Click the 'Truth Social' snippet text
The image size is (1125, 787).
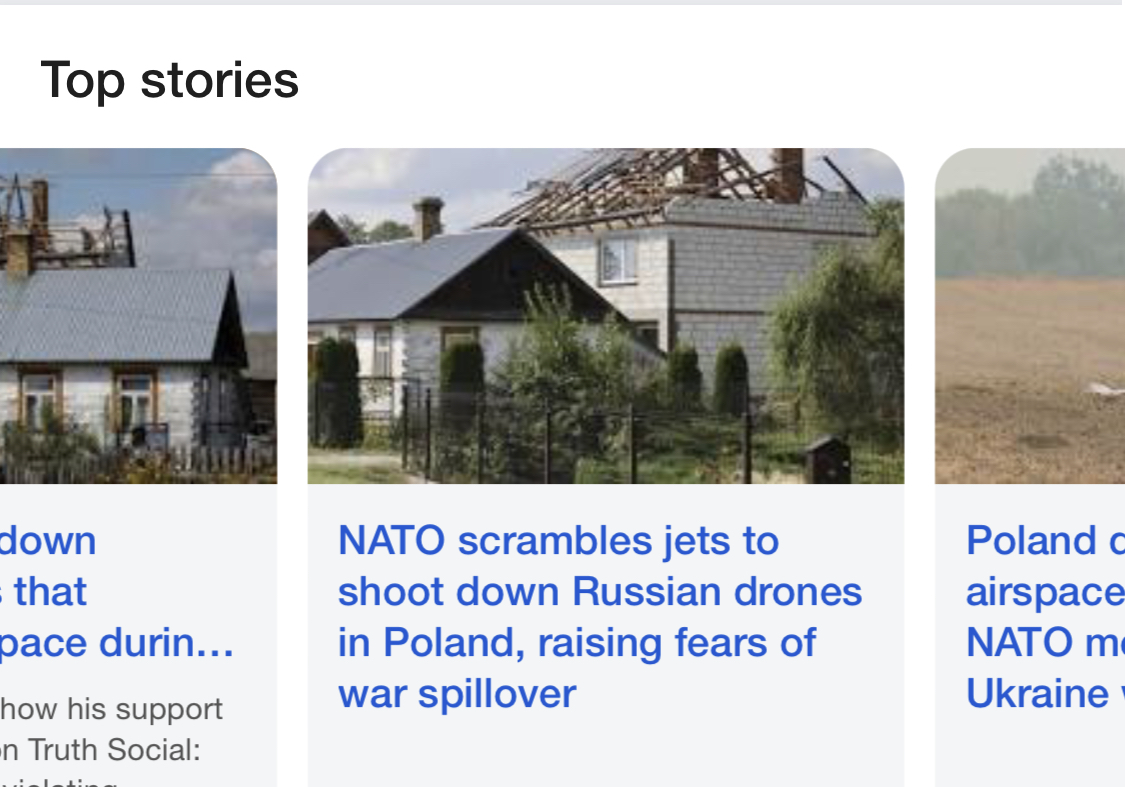tap(100, 750)
